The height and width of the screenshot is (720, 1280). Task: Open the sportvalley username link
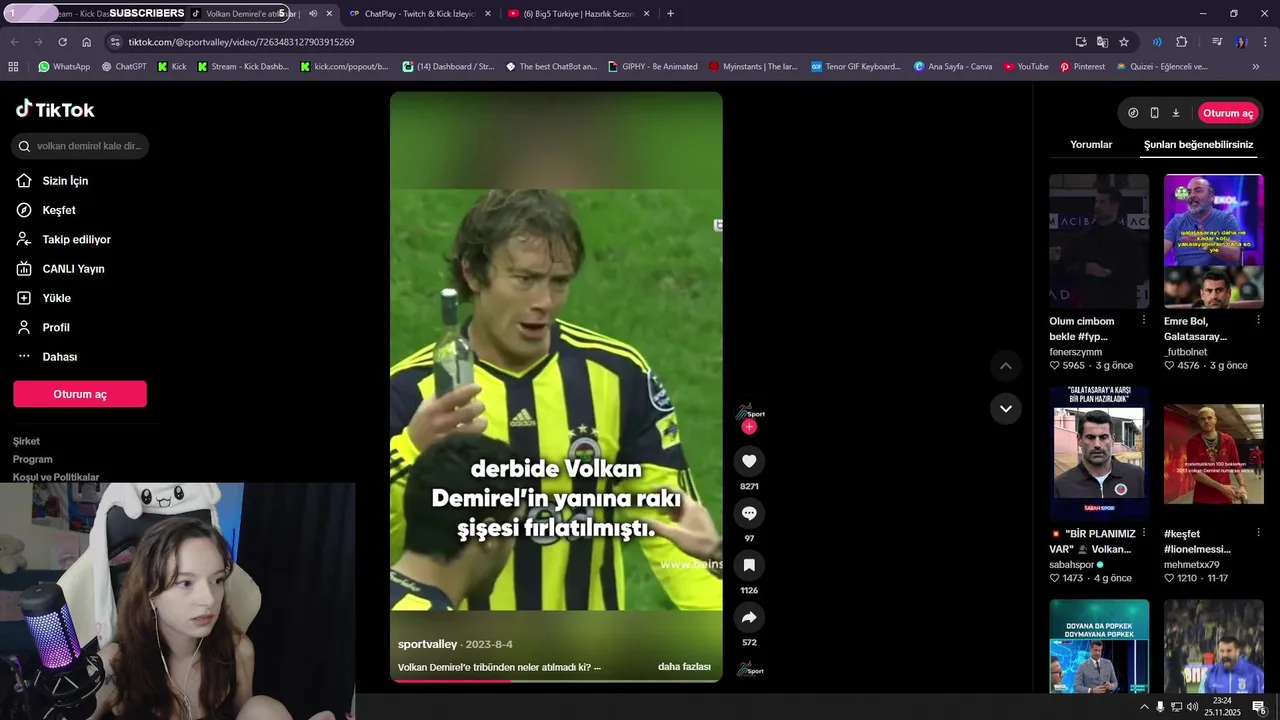pyautogui.click(x=427, y=644)
